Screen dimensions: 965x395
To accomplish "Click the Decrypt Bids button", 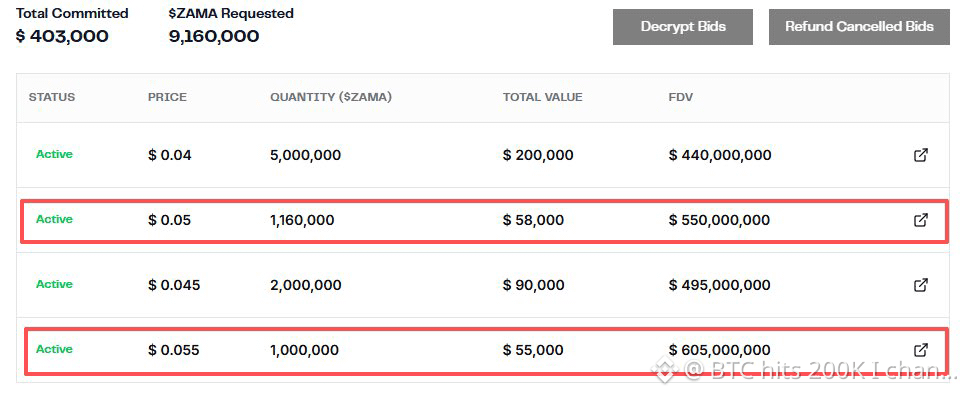I will pyautogui.click(x=683, y=27).
